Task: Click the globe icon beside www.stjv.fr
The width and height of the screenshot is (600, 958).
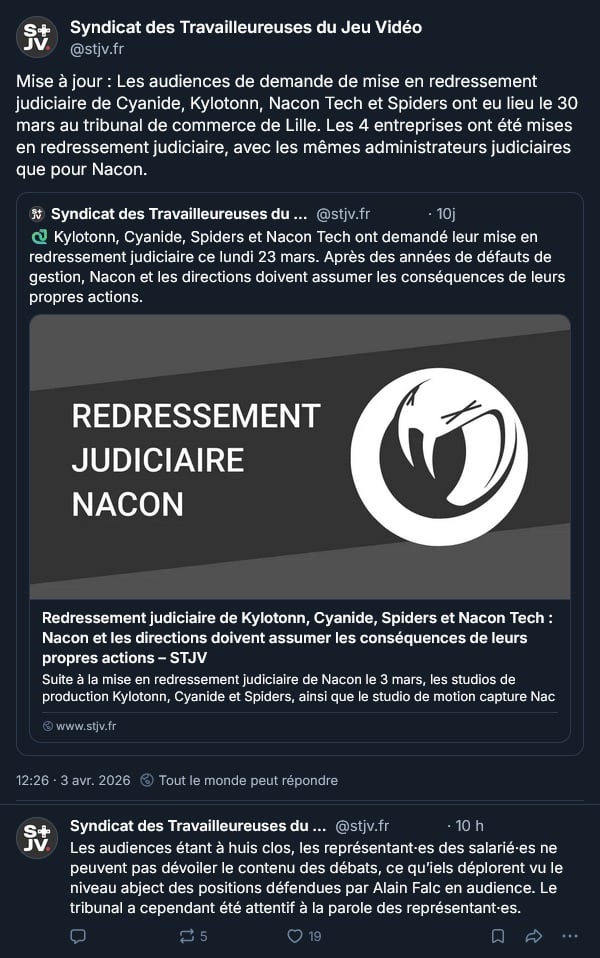Action: 48,726
